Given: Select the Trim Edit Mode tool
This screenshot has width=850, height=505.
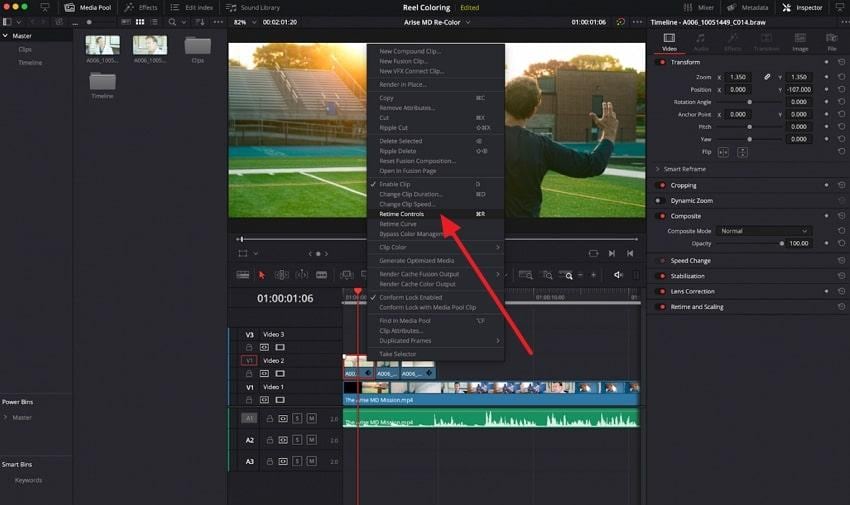Looking at the screenshot, I should tap(281, 275).
